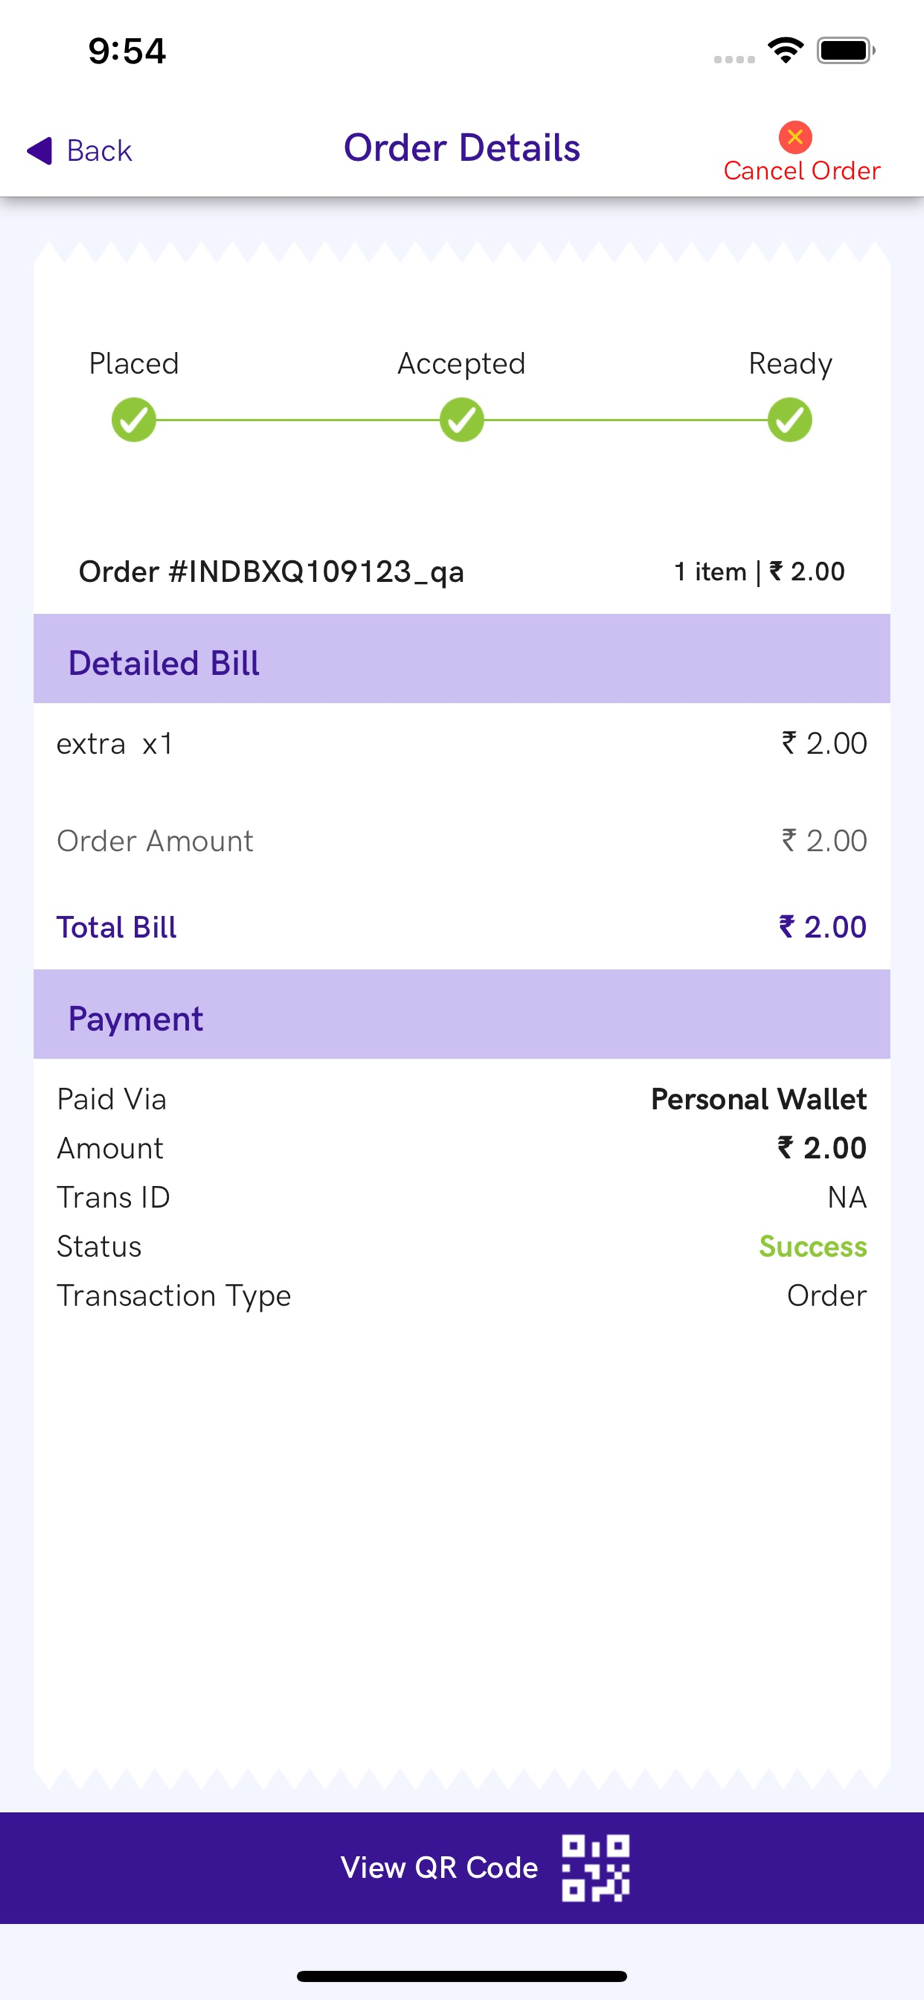Tap the QR code icon
This screenshot has height=2000, width=924.
[595, 1867]
